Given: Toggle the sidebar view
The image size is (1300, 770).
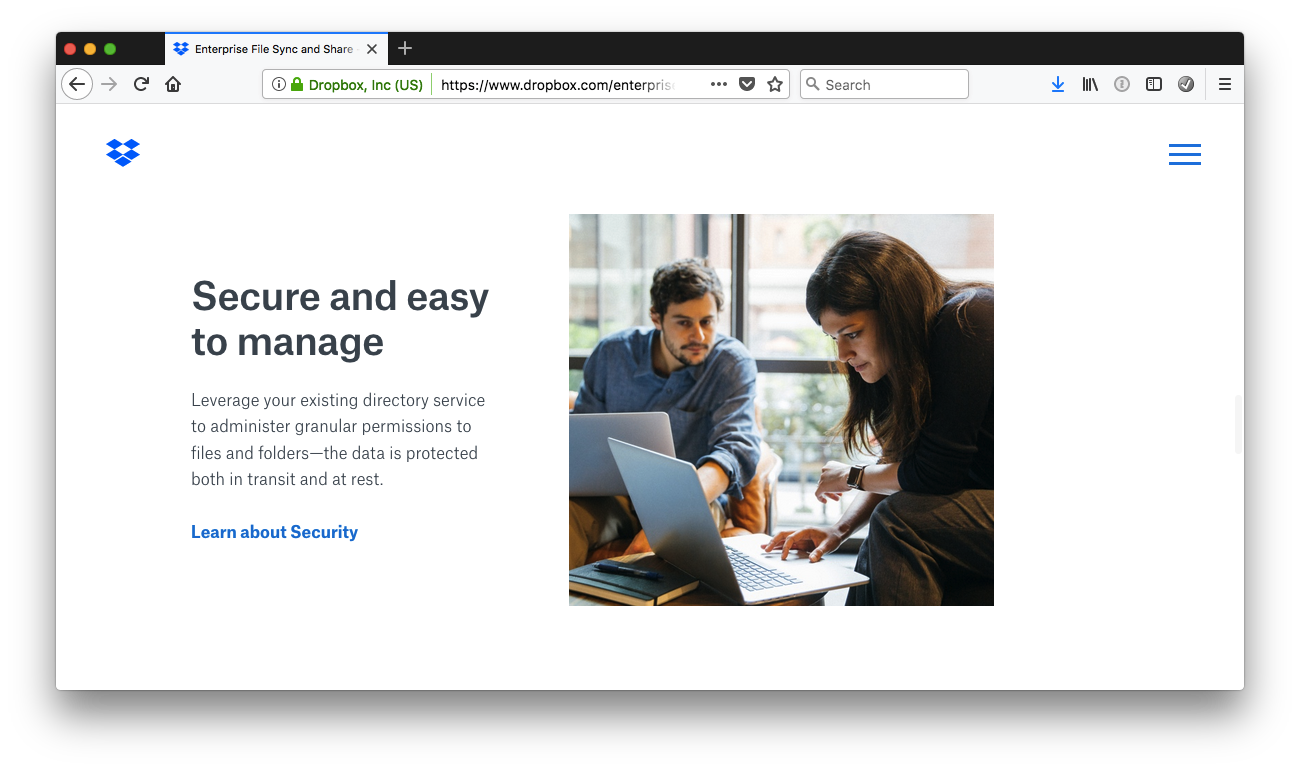Looking at the screenshot, I should tap(1154, 85).
